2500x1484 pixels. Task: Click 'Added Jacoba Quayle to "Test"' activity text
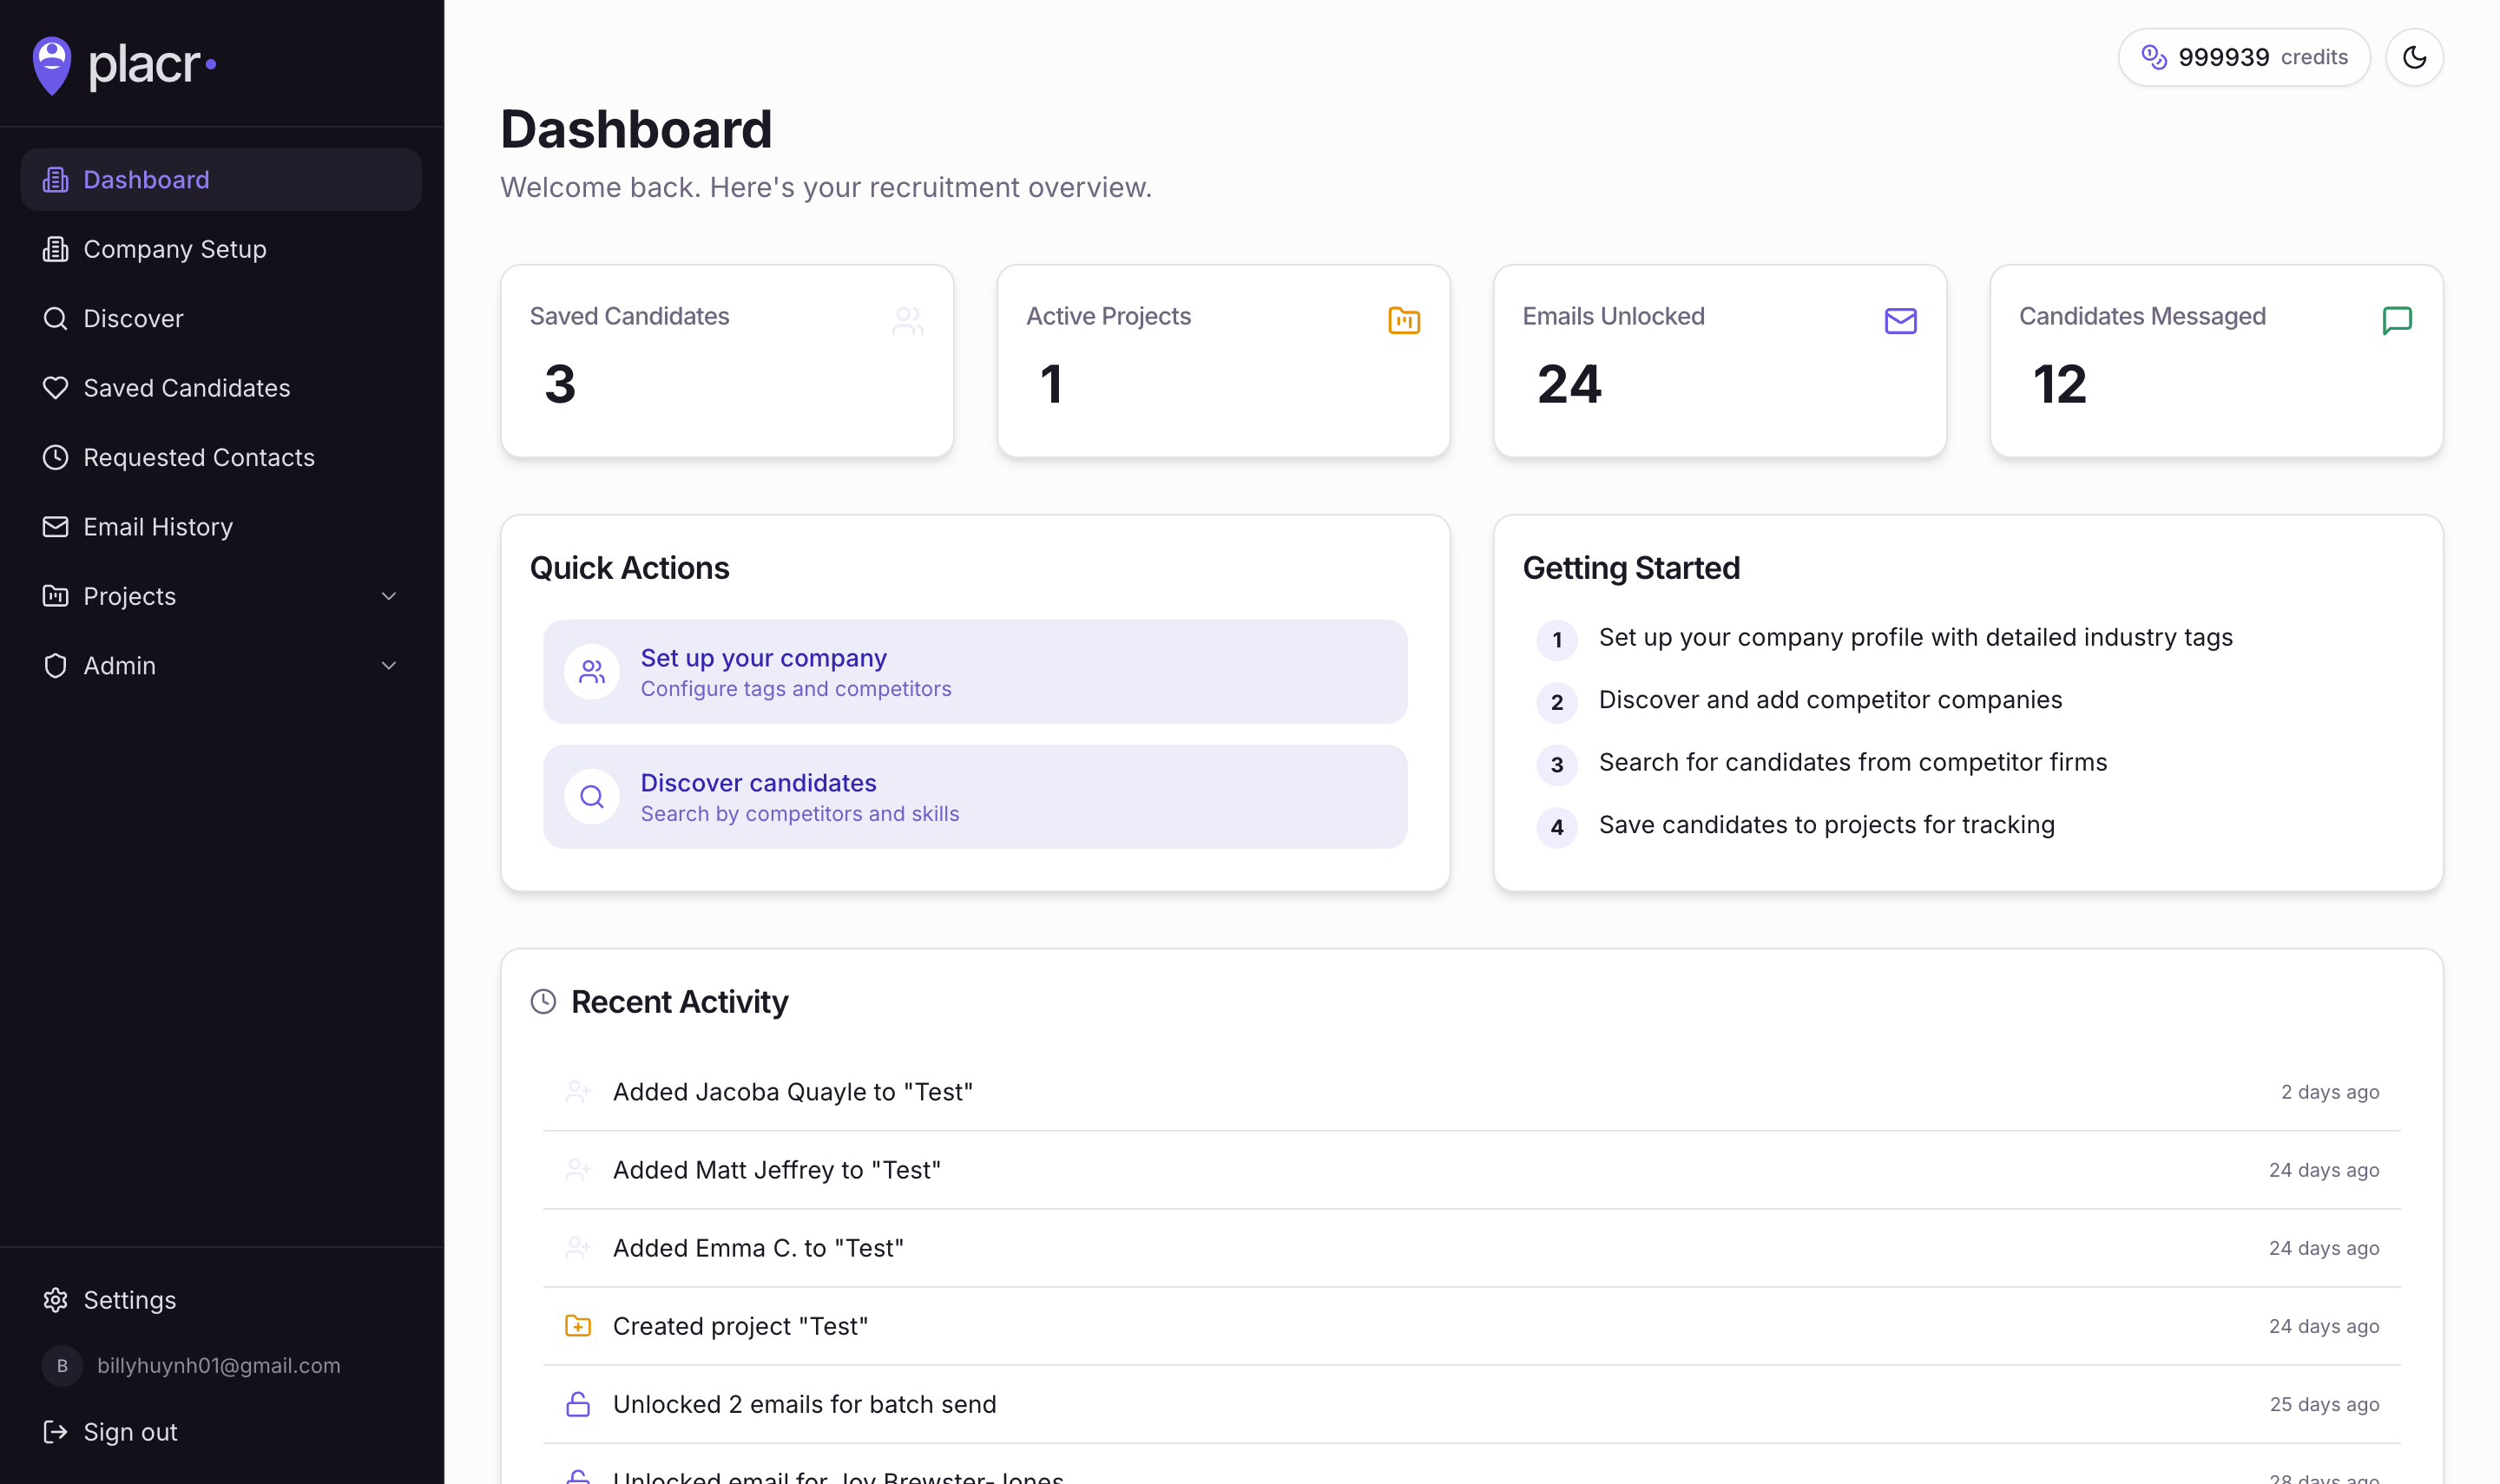[x=793, y=1092]
